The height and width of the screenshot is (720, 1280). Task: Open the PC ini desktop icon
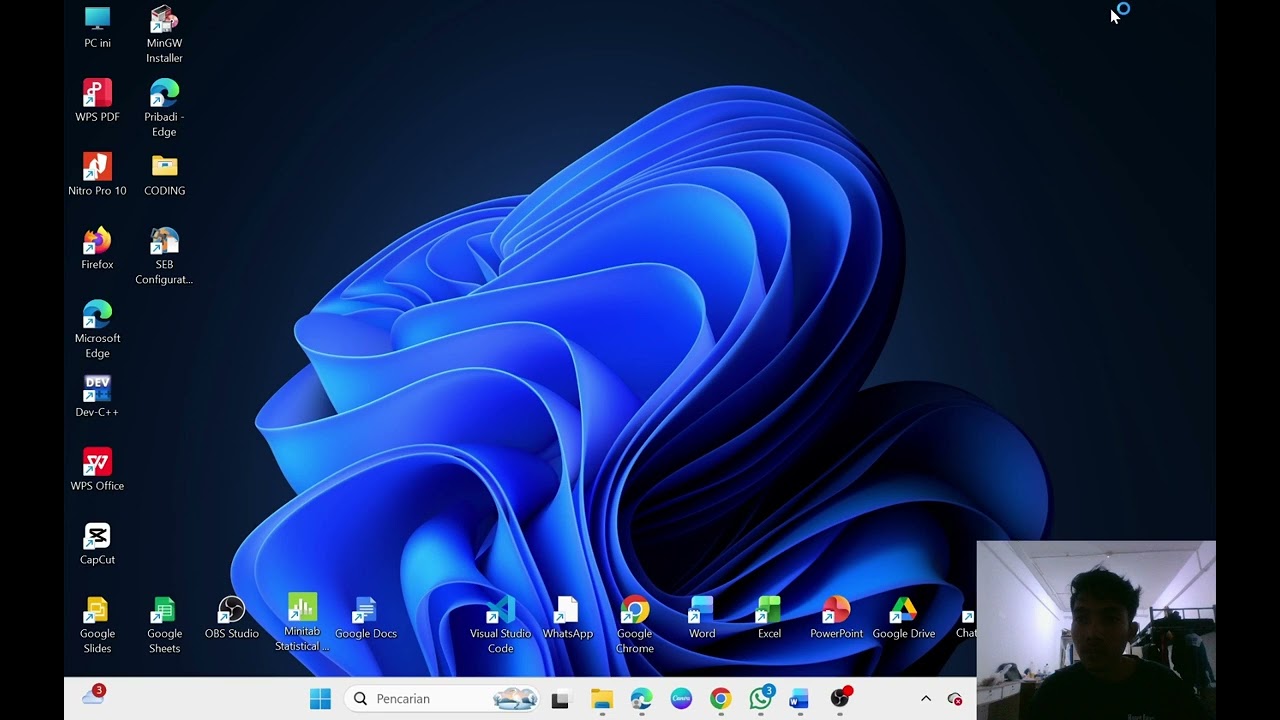click(97, 27)
